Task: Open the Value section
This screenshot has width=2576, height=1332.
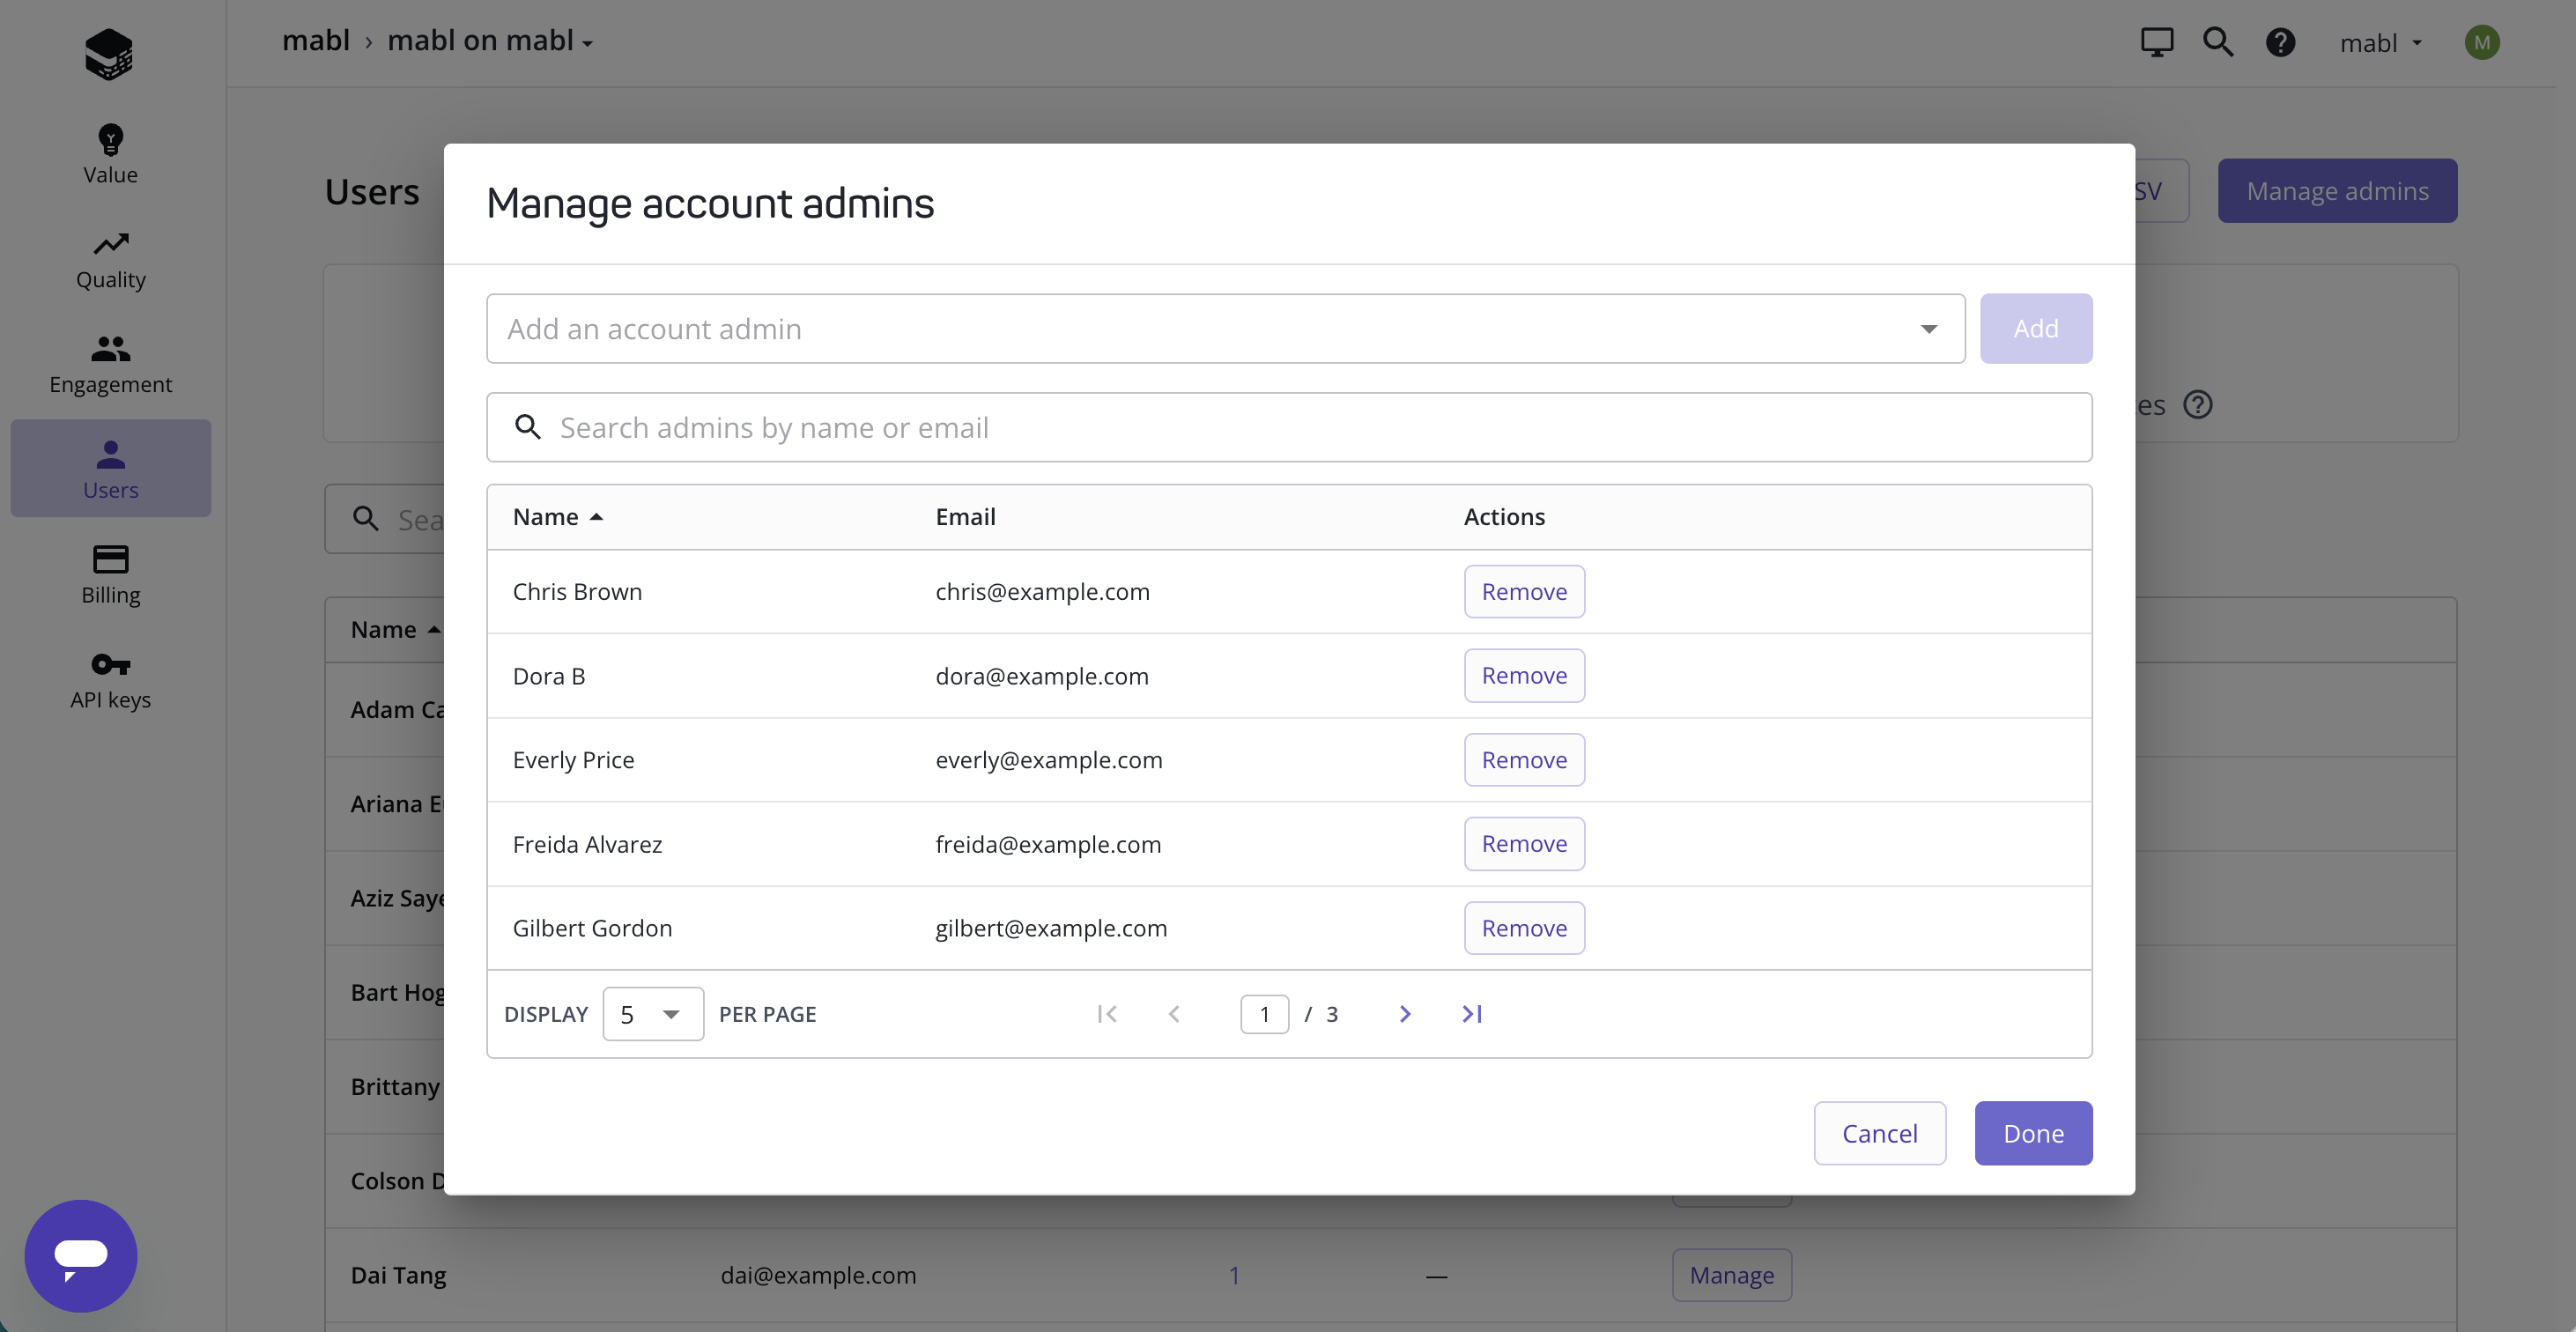Action: (x=110, y=154)
